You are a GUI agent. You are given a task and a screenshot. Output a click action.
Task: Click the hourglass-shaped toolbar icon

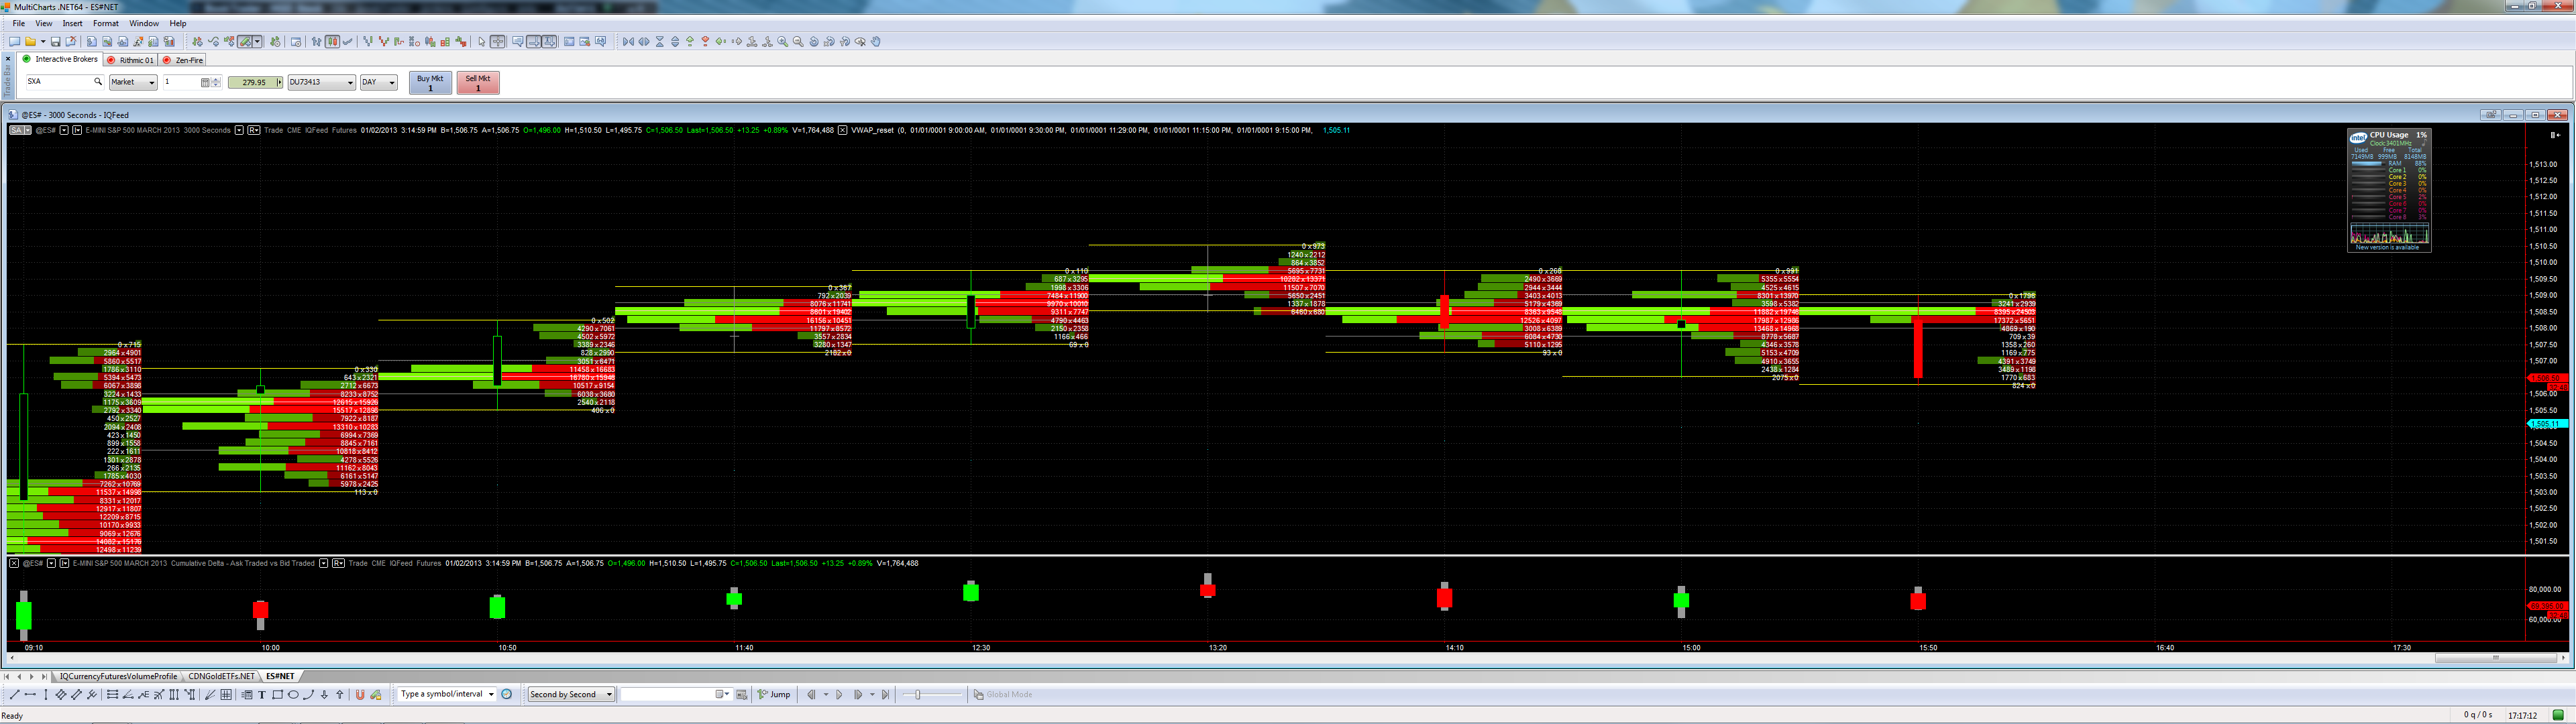(x=660, y=42)
